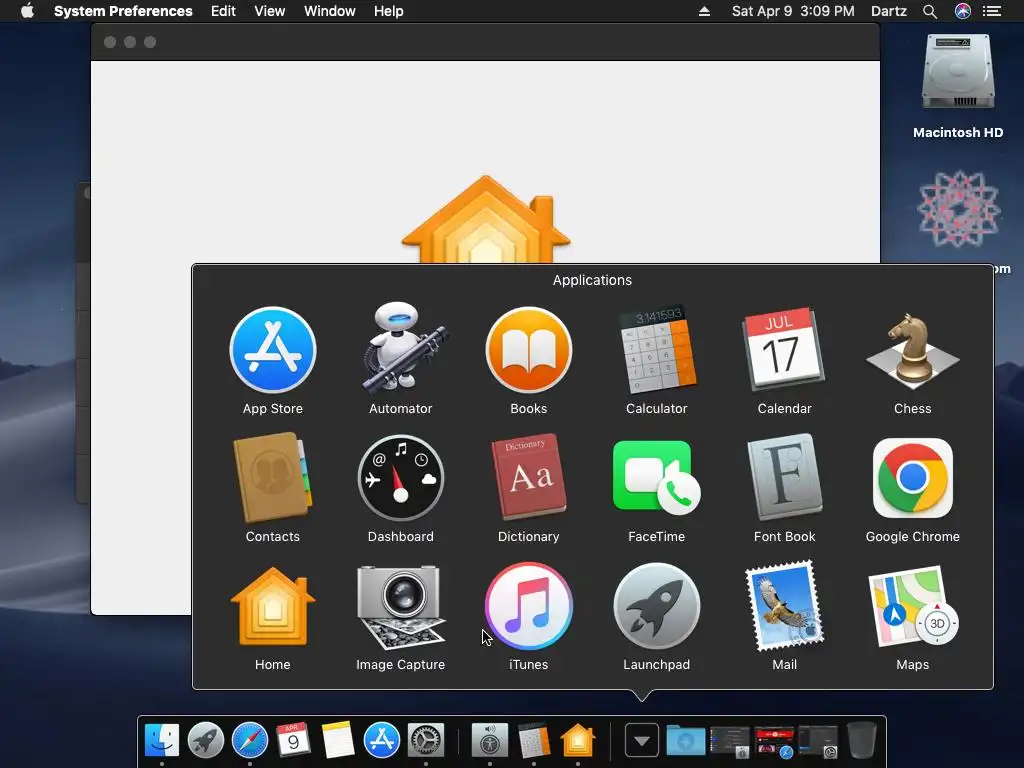This screenshot has height=768, width=1024.
Task: Open the Trash in the Dock
Action: [x=861, y=741]
